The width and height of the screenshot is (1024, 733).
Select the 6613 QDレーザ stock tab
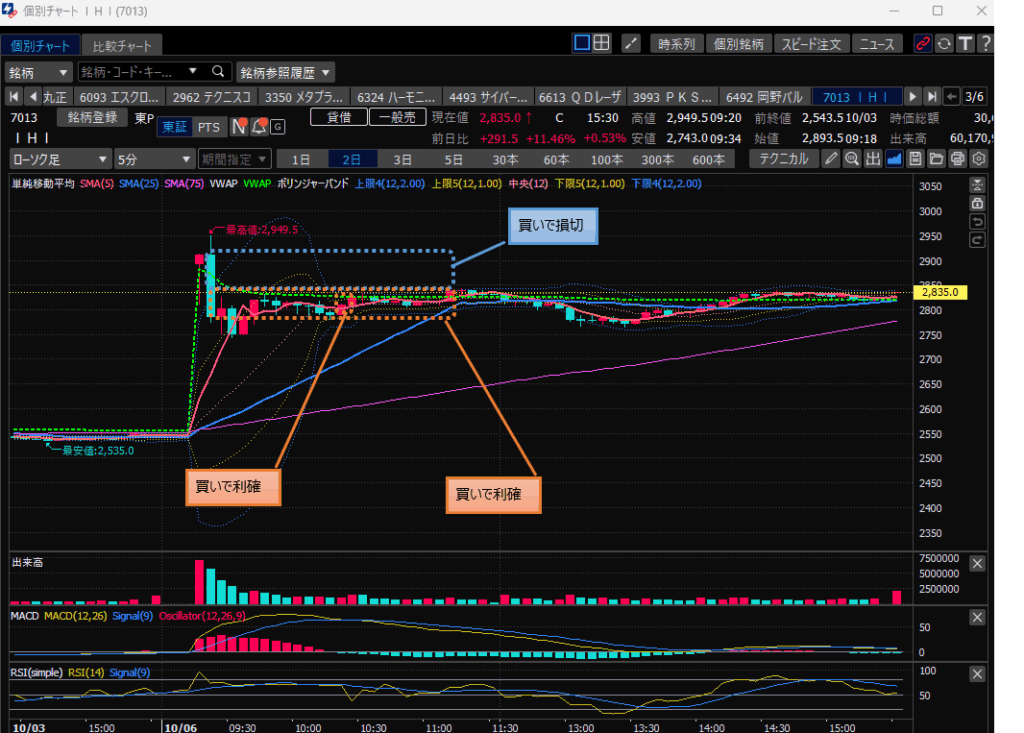(580, 97)
